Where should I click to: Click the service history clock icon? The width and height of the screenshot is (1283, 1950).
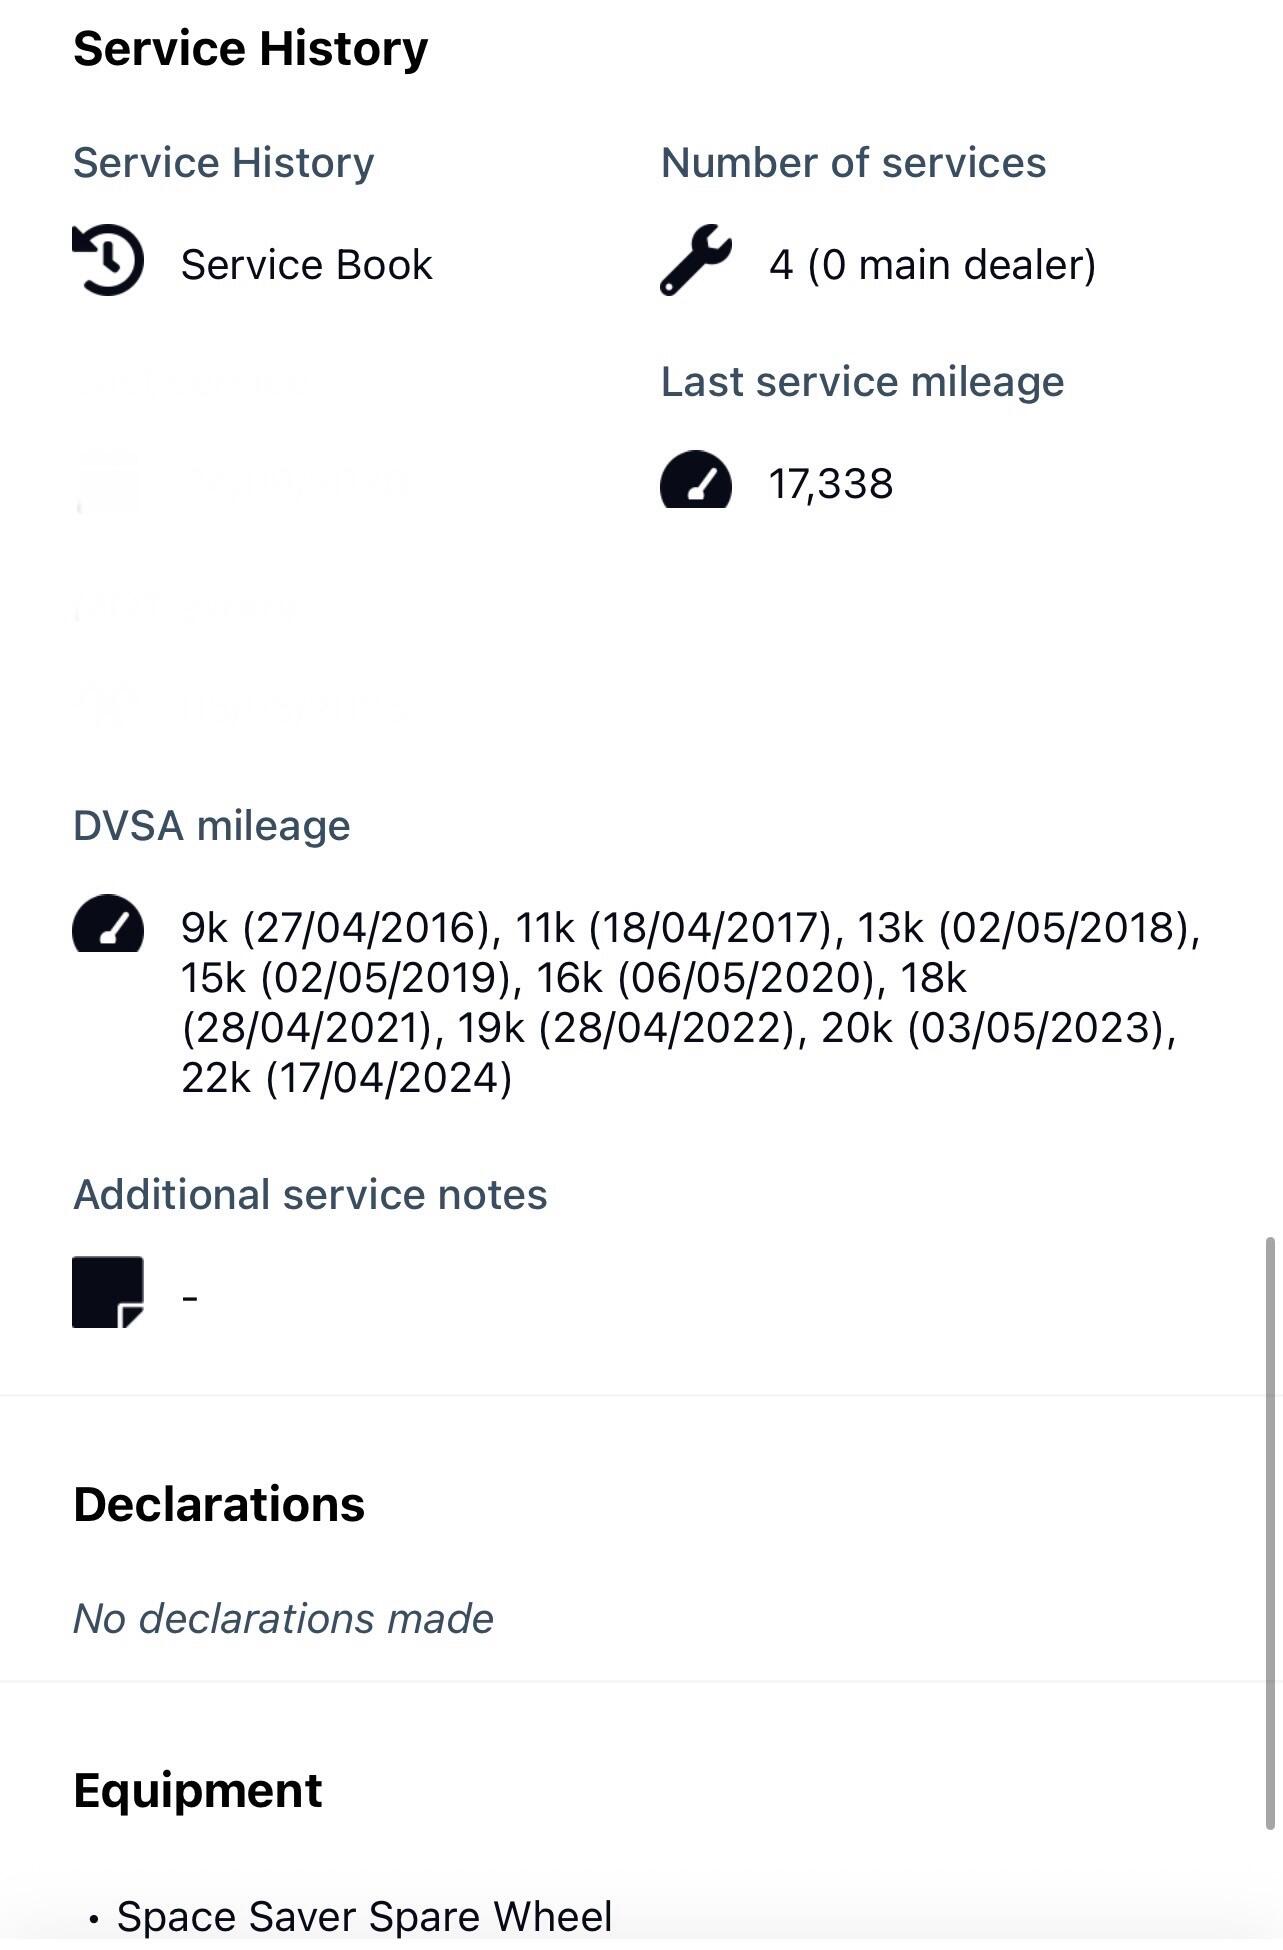pyautogui.click(x=108, y=261)
